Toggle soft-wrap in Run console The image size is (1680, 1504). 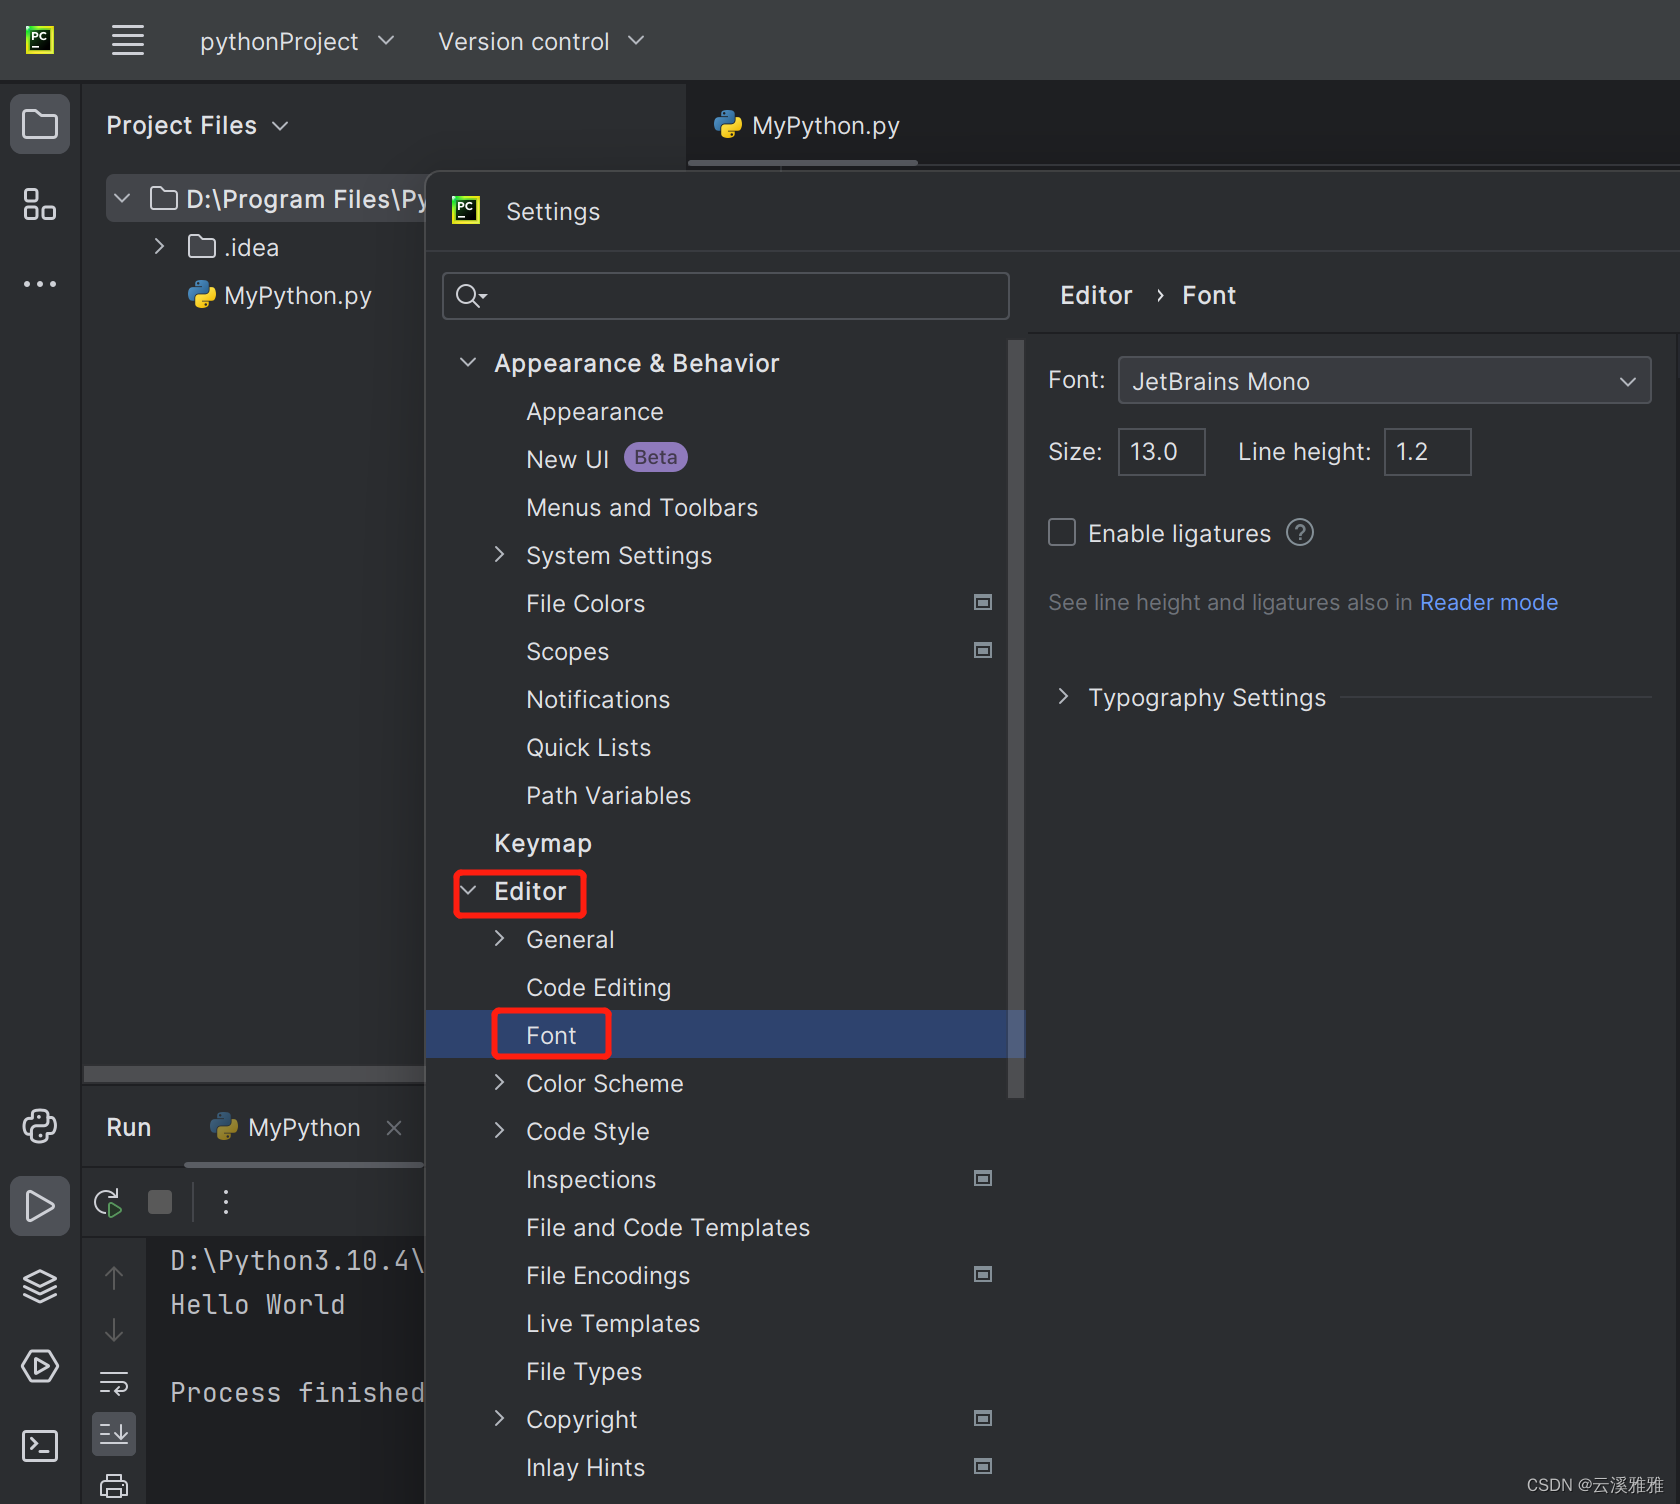114,1384
